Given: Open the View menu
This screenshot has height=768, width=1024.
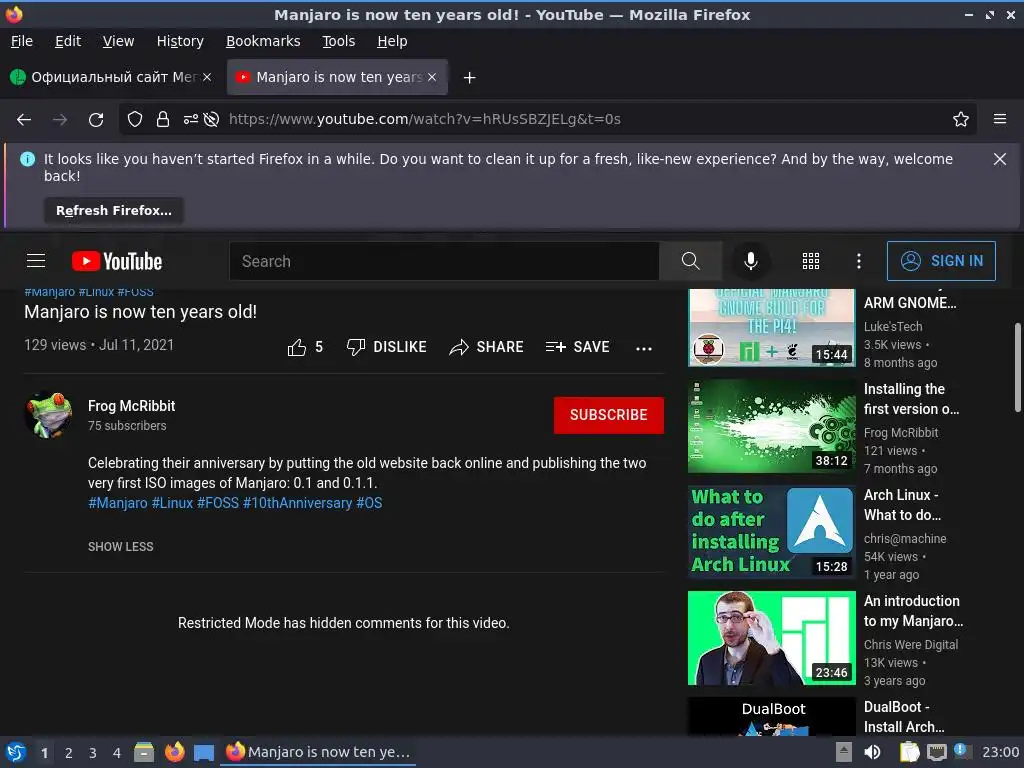Looking at the screenshot, I should pos(118,41).
